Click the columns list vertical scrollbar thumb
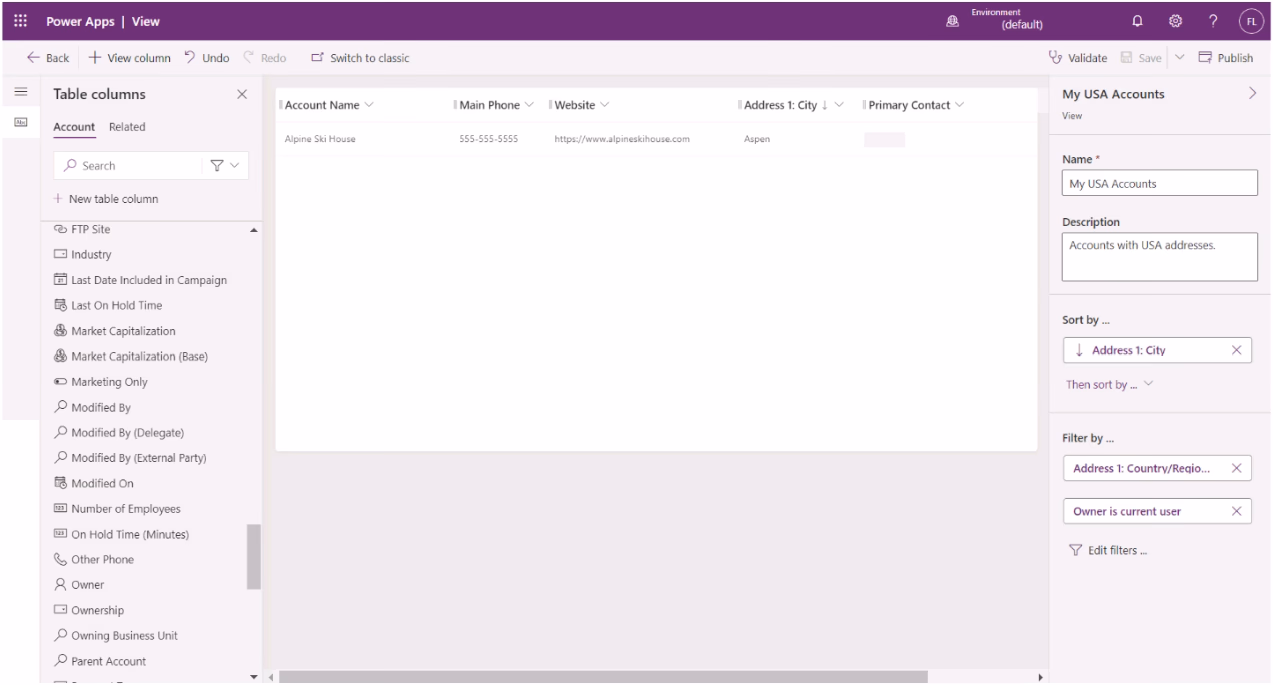Screen dimensions: 1273x685 click(x=254, y=556)
